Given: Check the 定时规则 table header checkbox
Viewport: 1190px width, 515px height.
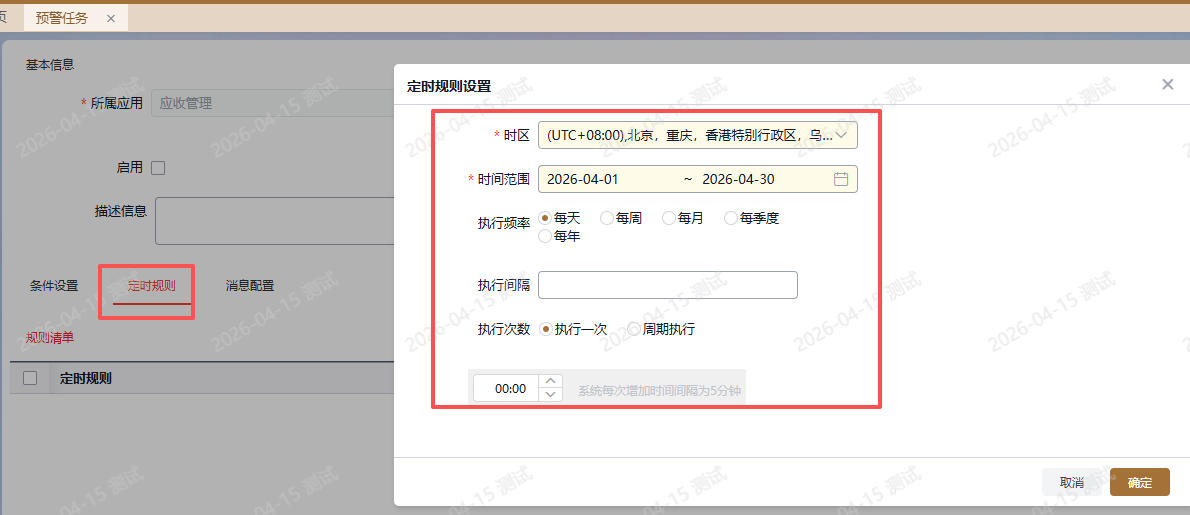Looking at the screenshot, I should 30,378.
